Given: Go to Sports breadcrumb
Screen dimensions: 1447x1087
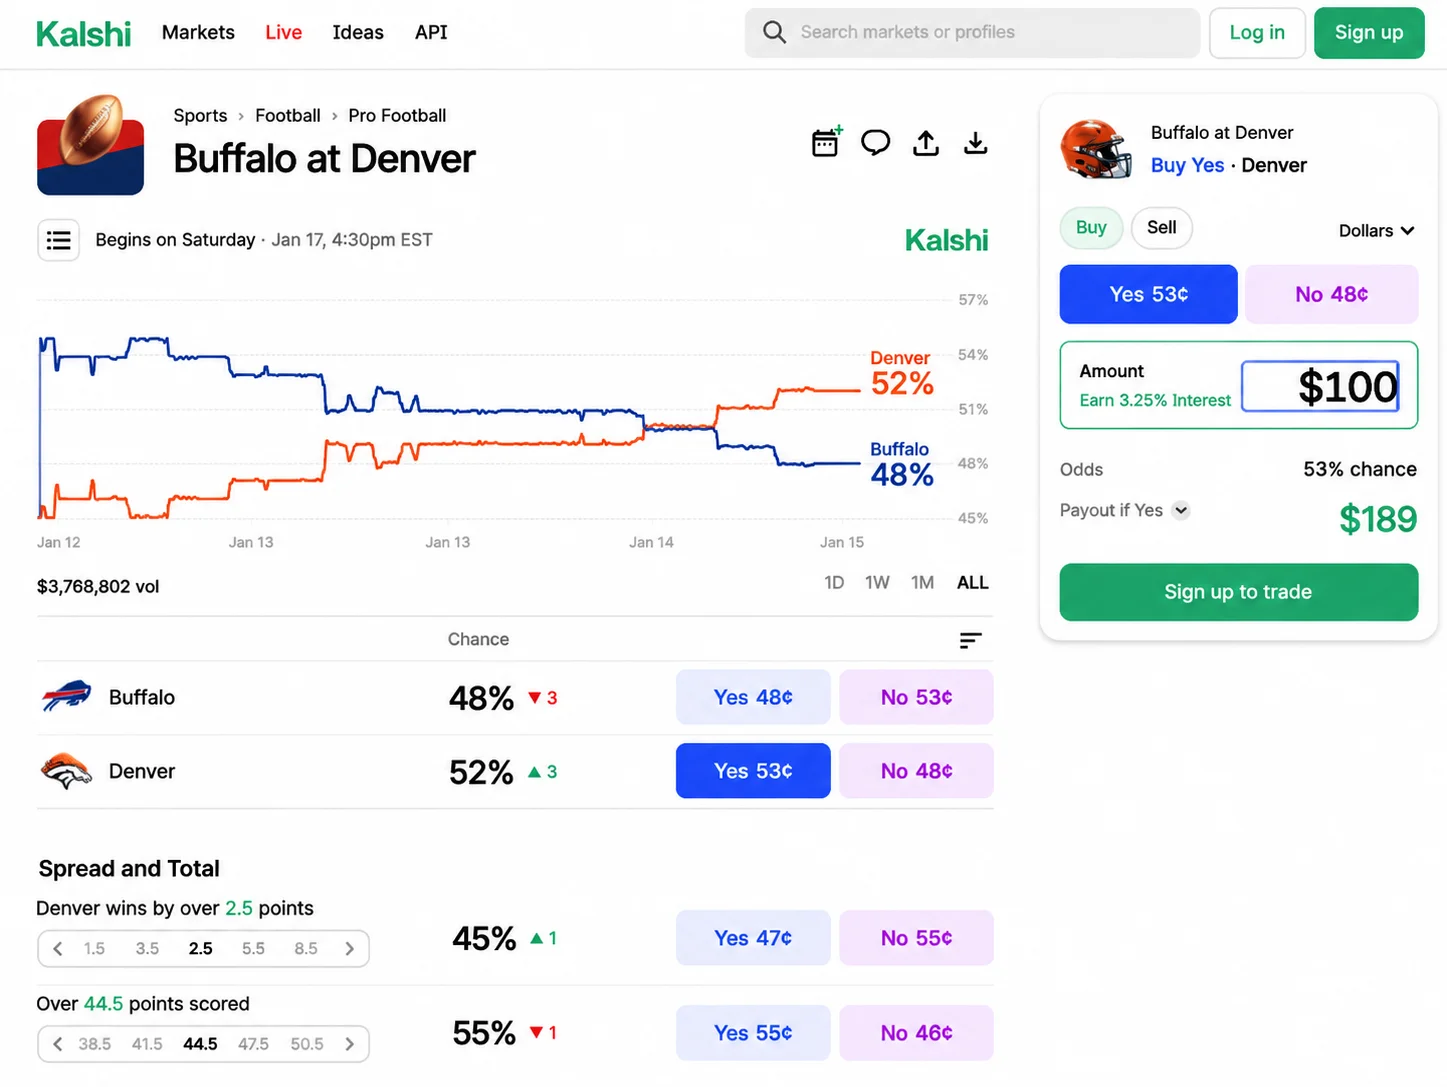Looking at the screenshot, I should [x=200, y=116].
